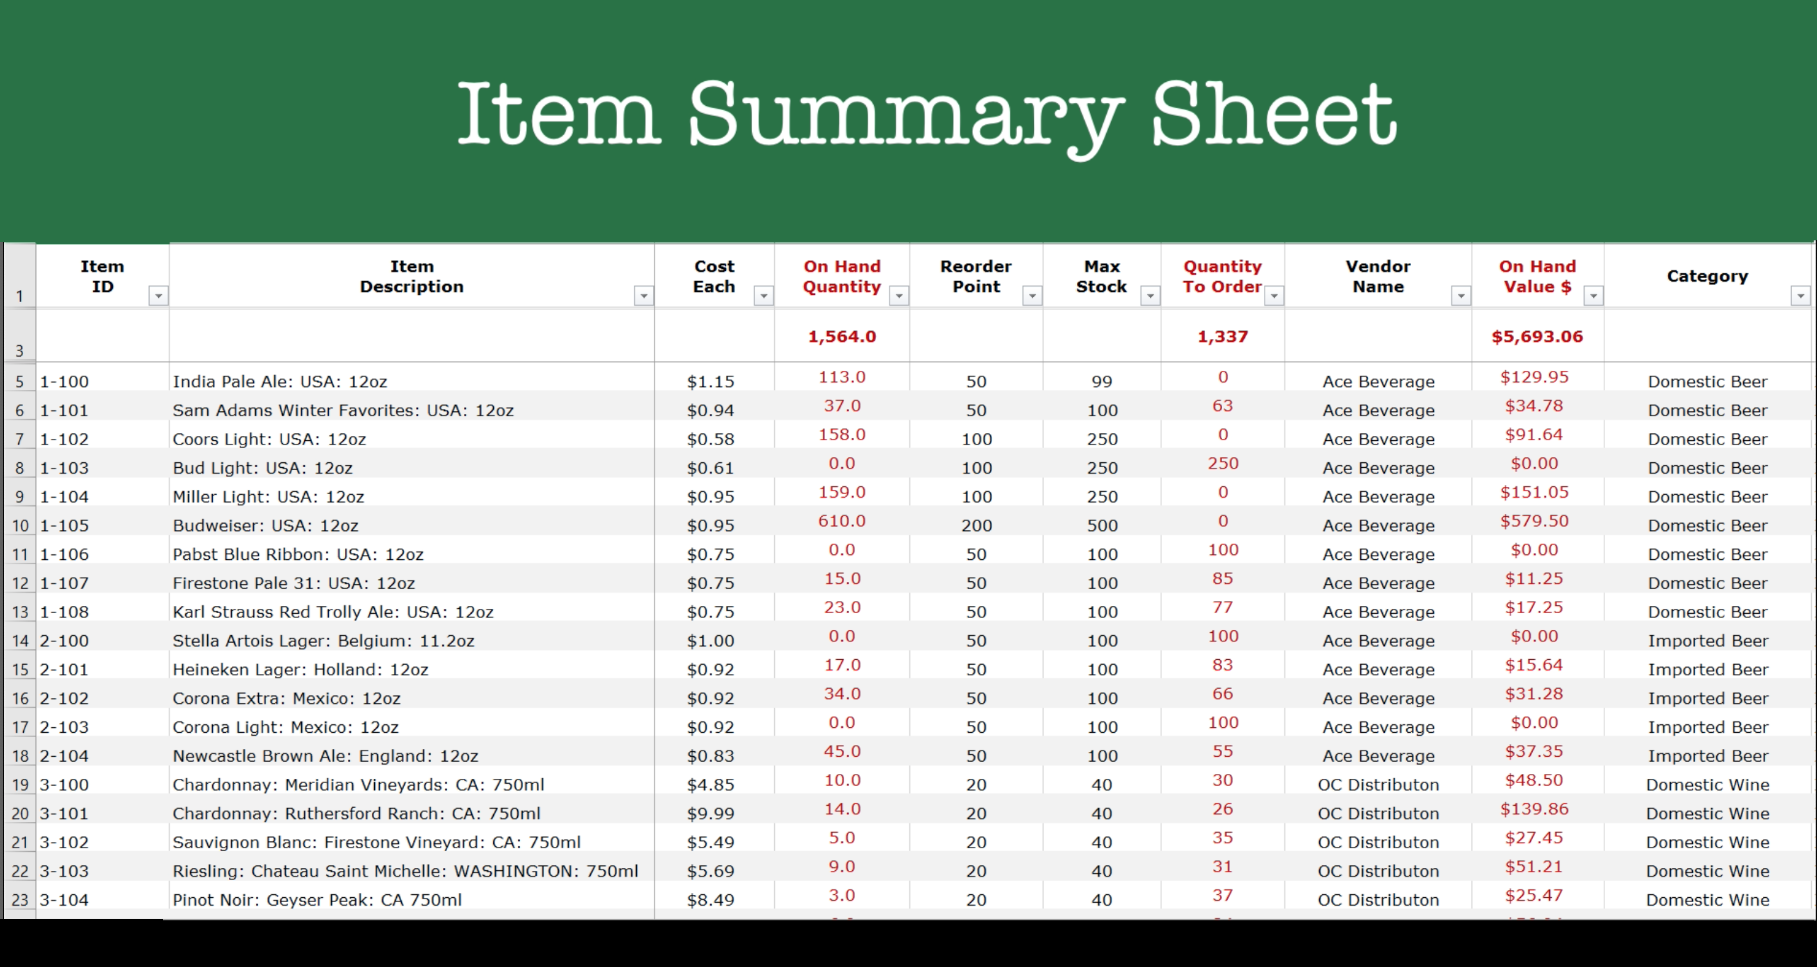Open the Quantity To Order filter dropdown
Viewport: 1817px width, 967px height.
point(1273,296)
